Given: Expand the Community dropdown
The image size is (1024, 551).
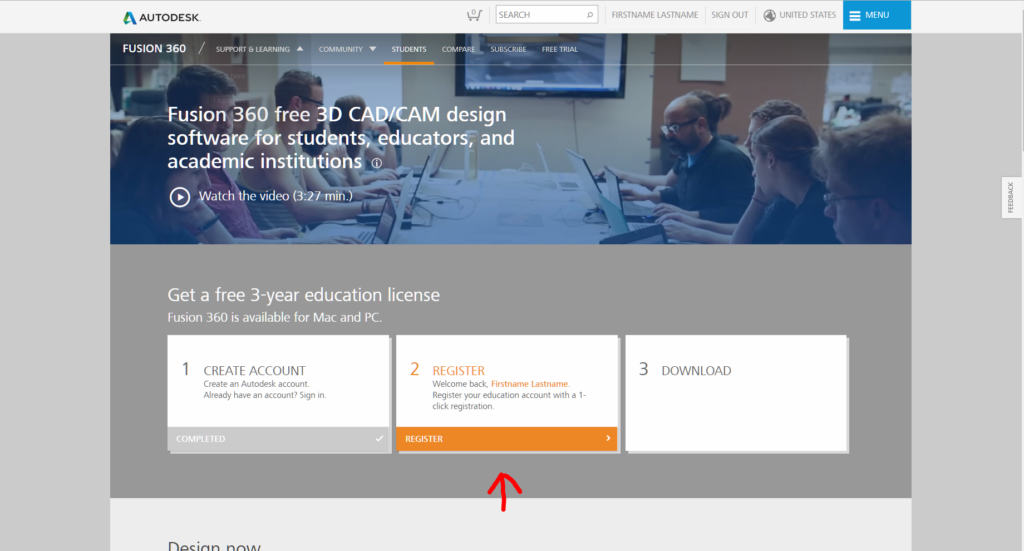Looking at the screenshot, I should coord(347,49).
